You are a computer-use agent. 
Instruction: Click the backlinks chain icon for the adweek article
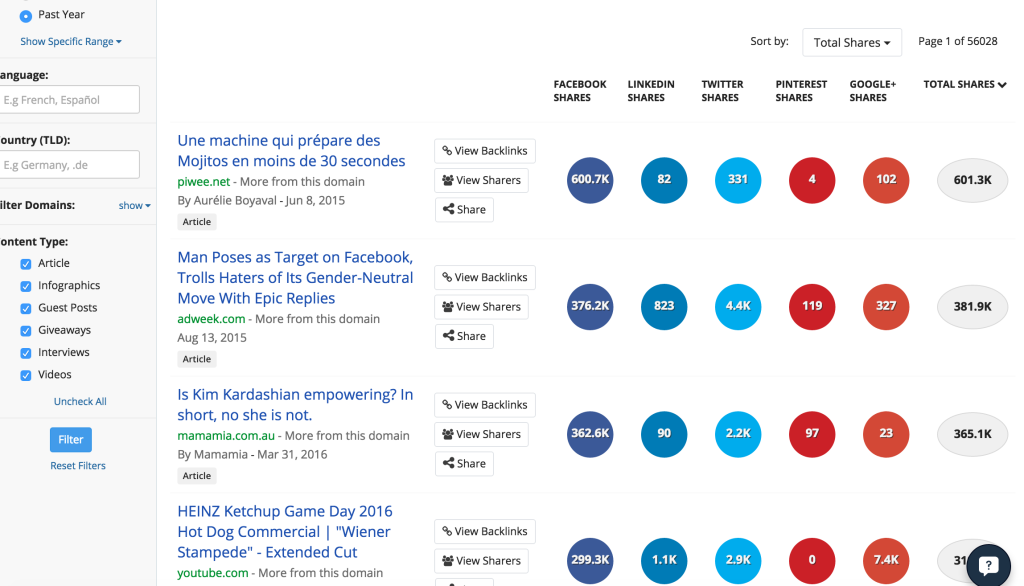click(445, 277)
